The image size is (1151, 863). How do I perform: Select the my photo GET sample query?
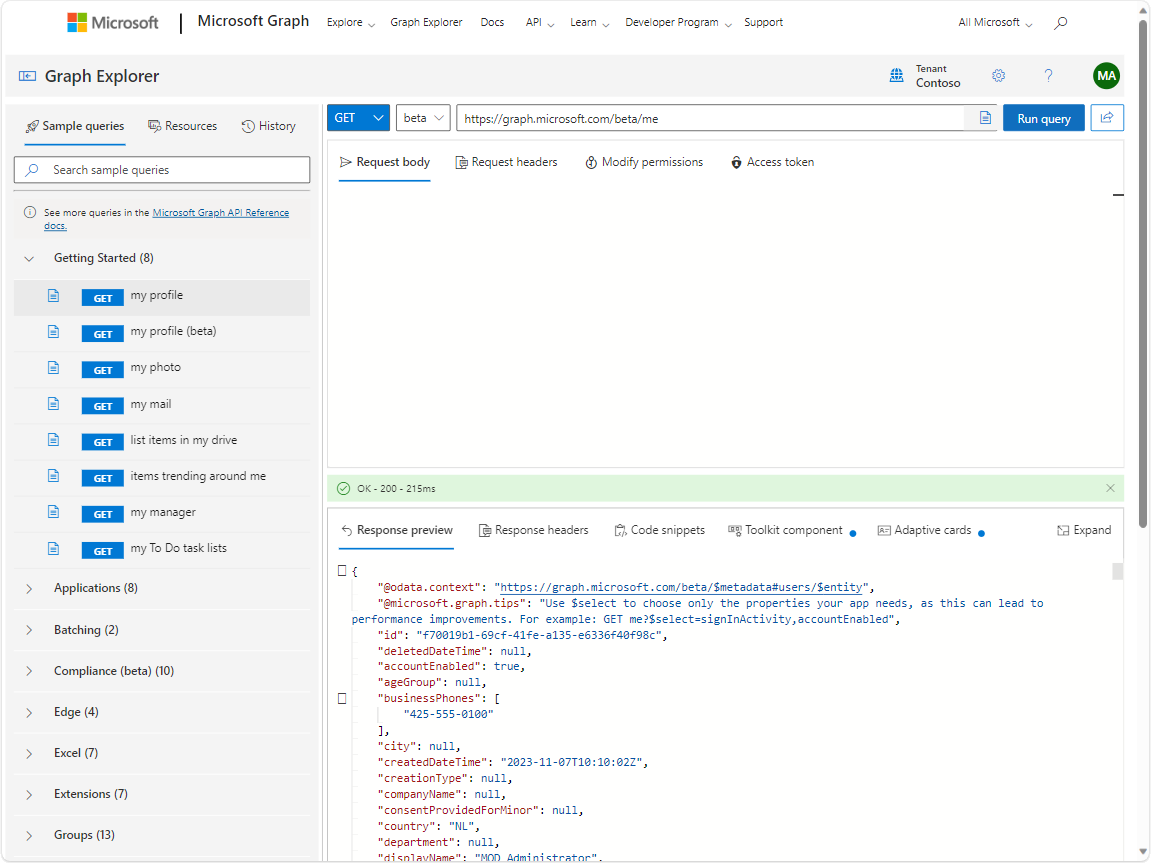click(x=161, y=368)
